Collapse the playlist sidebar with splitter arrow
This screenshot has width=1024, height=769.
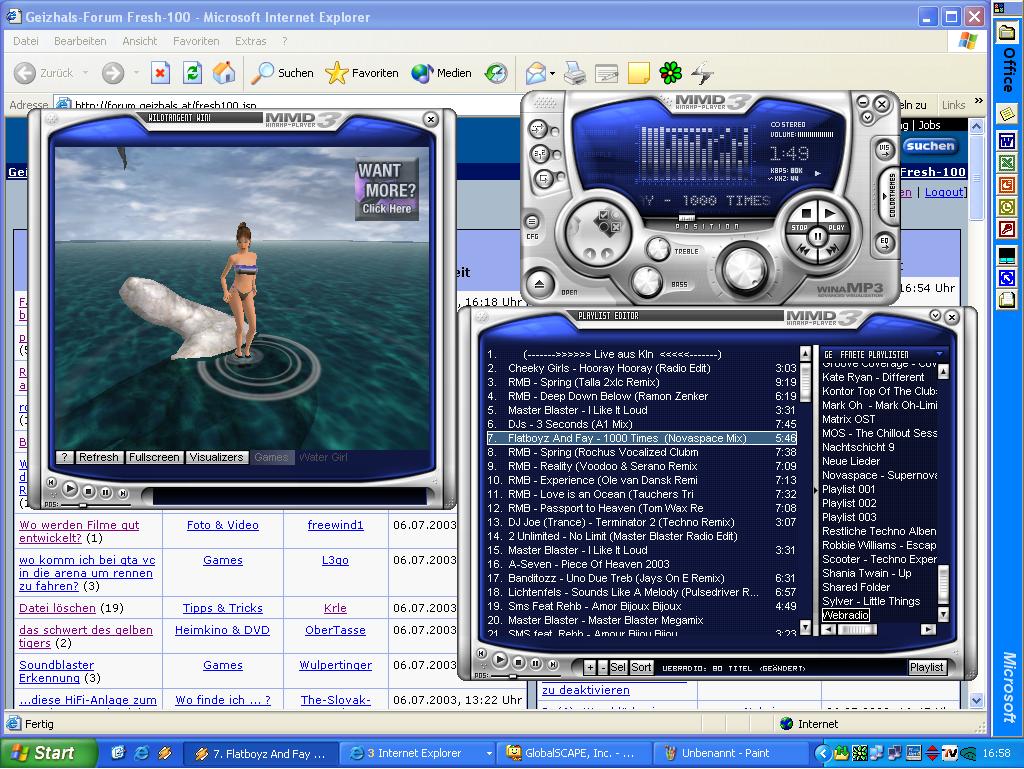tap(815, 490)
